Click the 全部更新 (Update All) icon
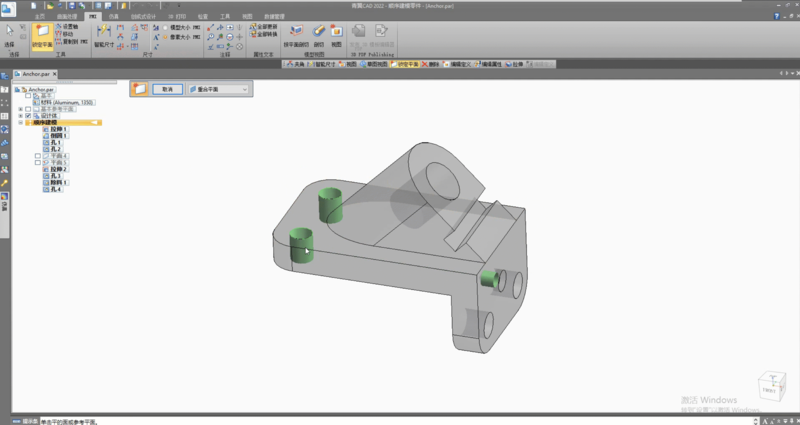 tap(266, 26)
